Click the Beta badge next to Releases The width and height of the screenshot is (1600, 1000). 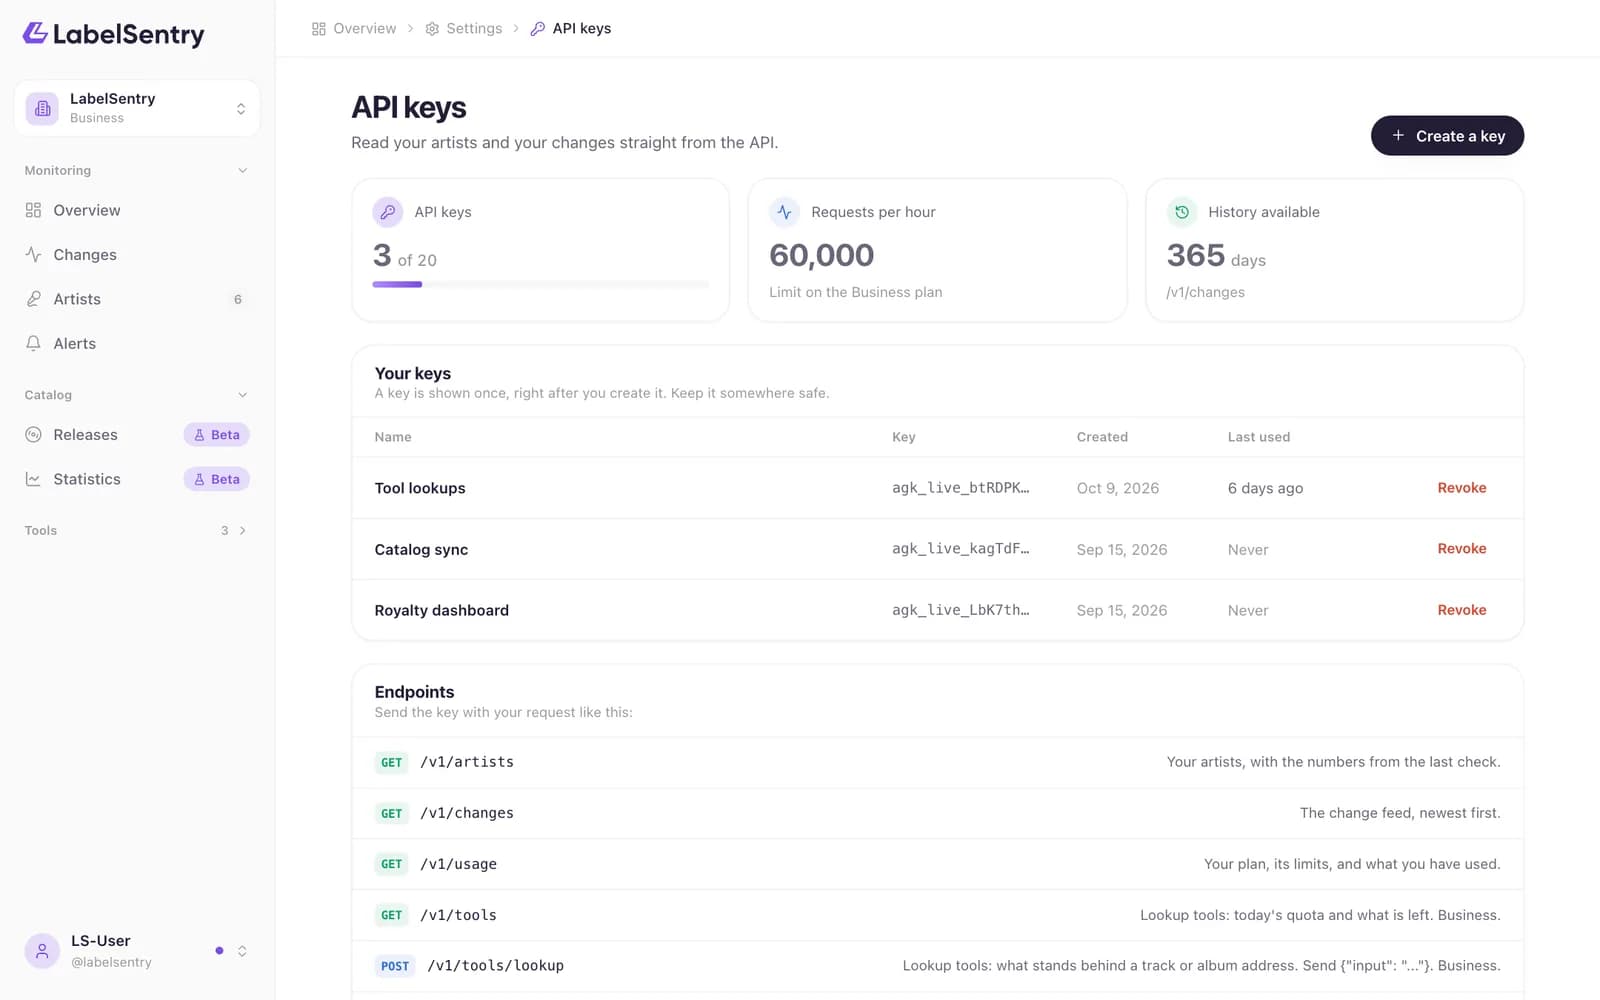[x=216, y=435]
